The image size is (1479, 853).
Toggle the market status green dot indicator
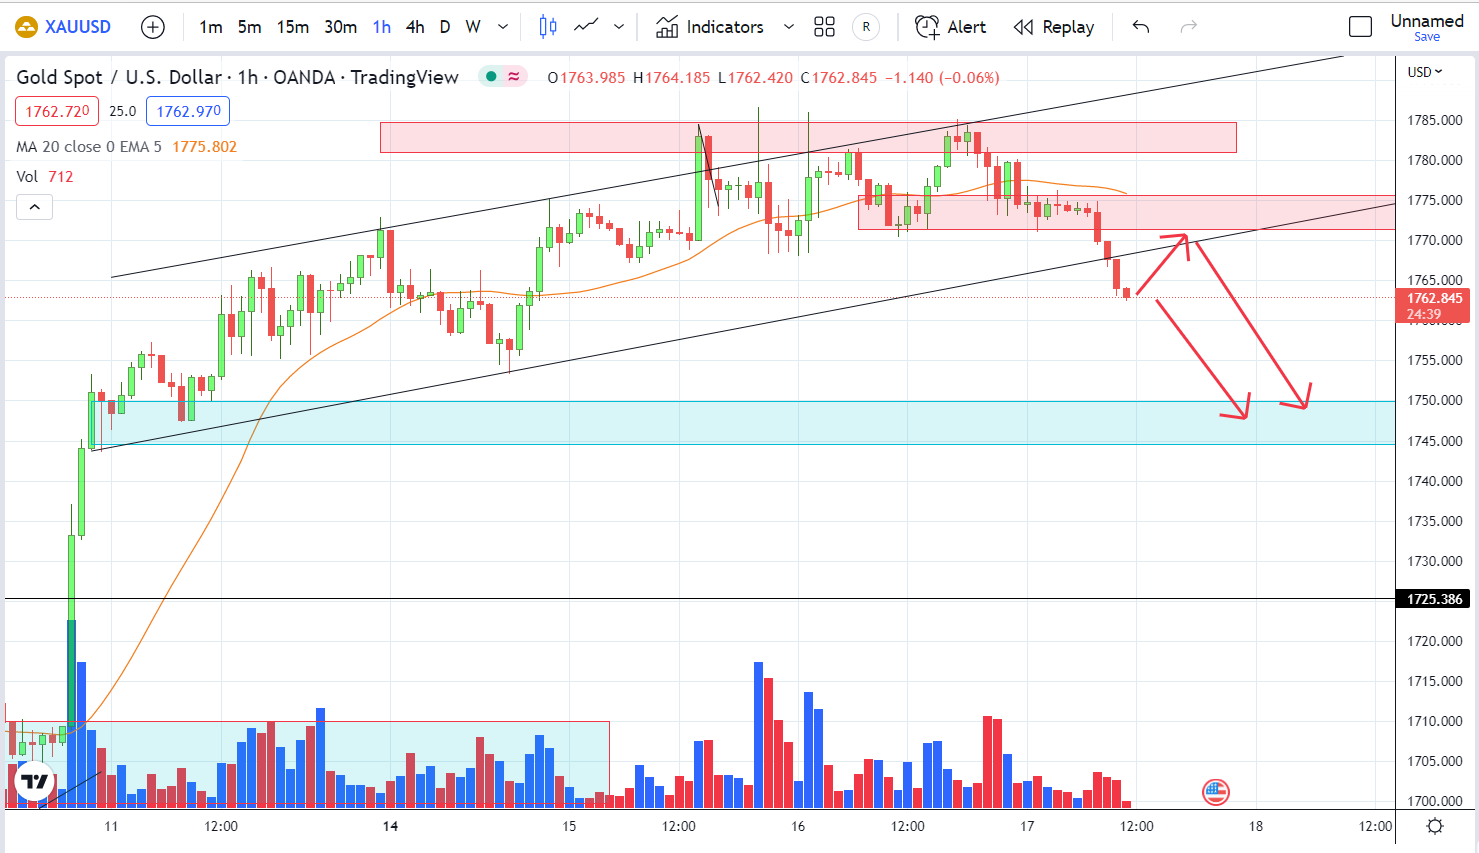491,76
